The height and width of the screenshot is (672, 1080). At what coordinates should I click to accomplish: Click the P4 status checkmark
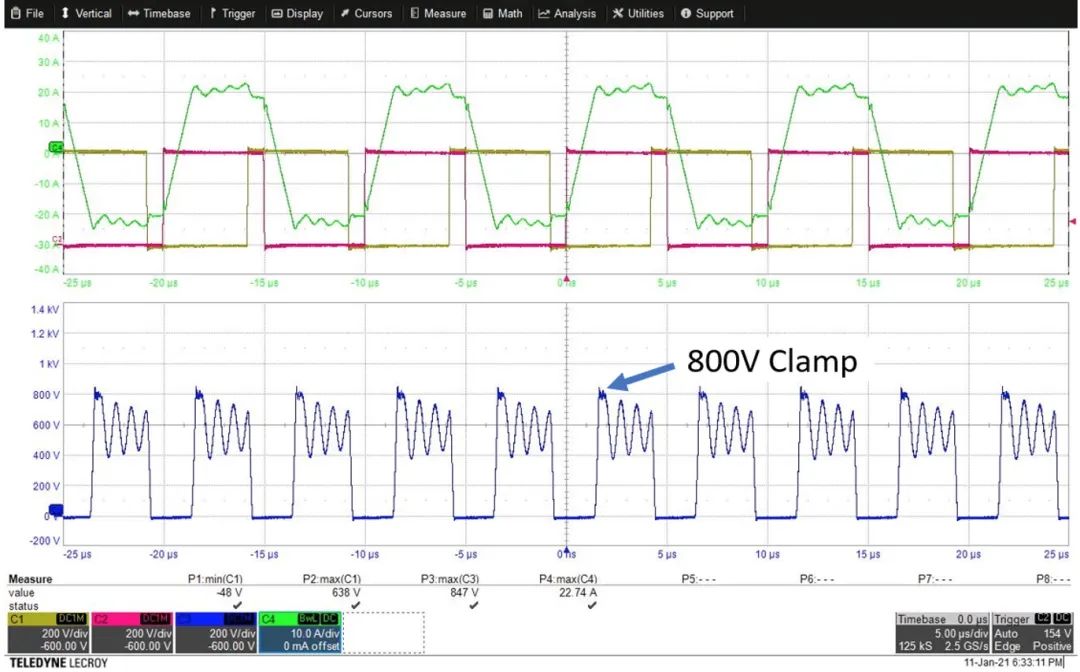click(592, 605)
